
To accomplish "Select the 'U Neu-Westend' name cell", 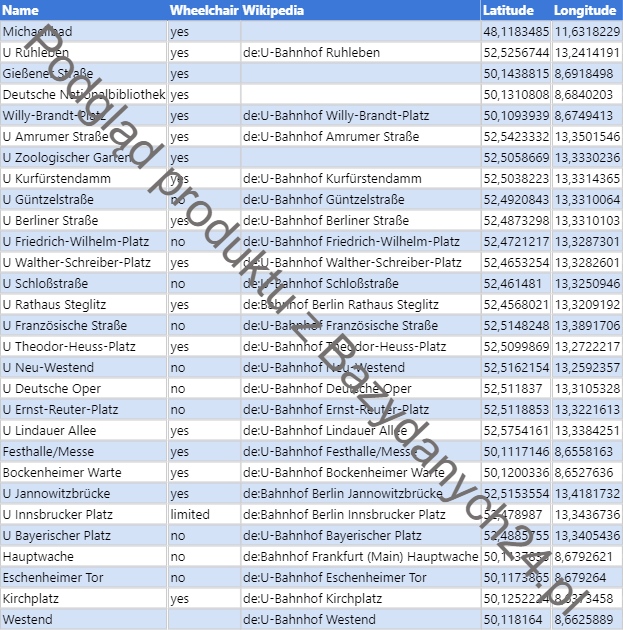I will (84, 367).
